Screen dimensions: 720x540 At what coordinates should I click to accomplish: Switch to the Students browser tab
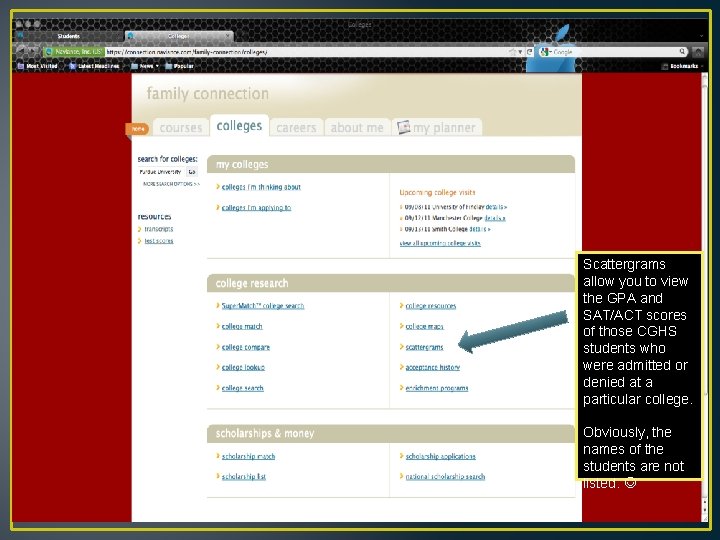[x=69, y=36]
